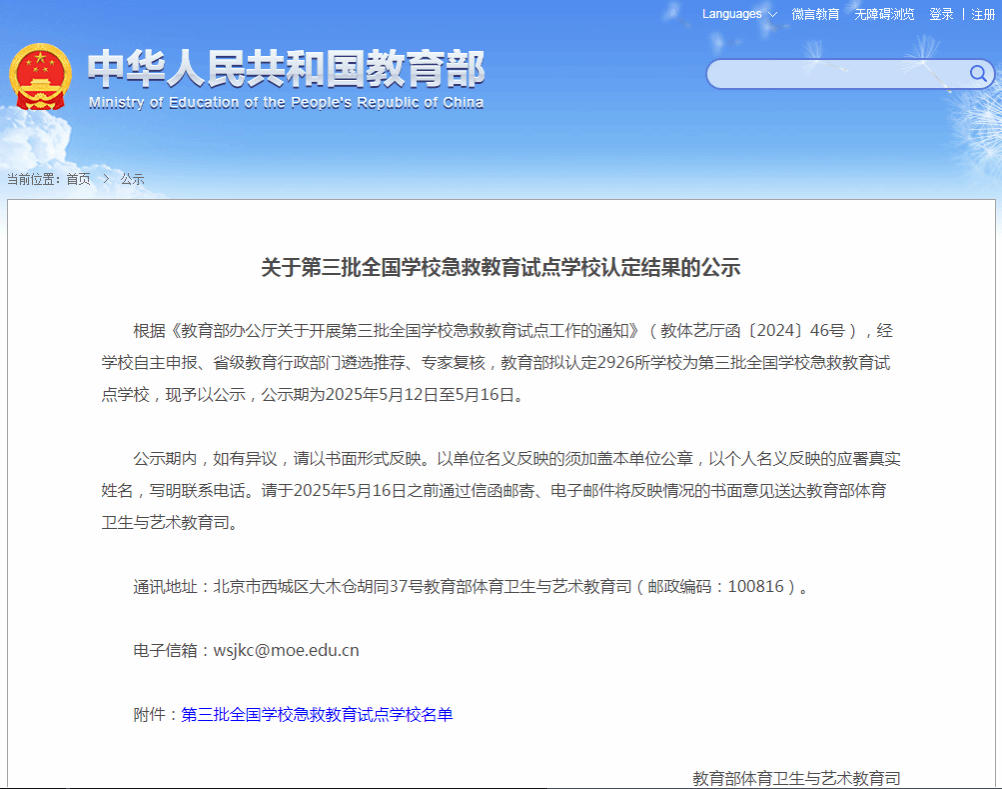Click the 中华人民共和国教育部 site title

click(x=286, y=68)
